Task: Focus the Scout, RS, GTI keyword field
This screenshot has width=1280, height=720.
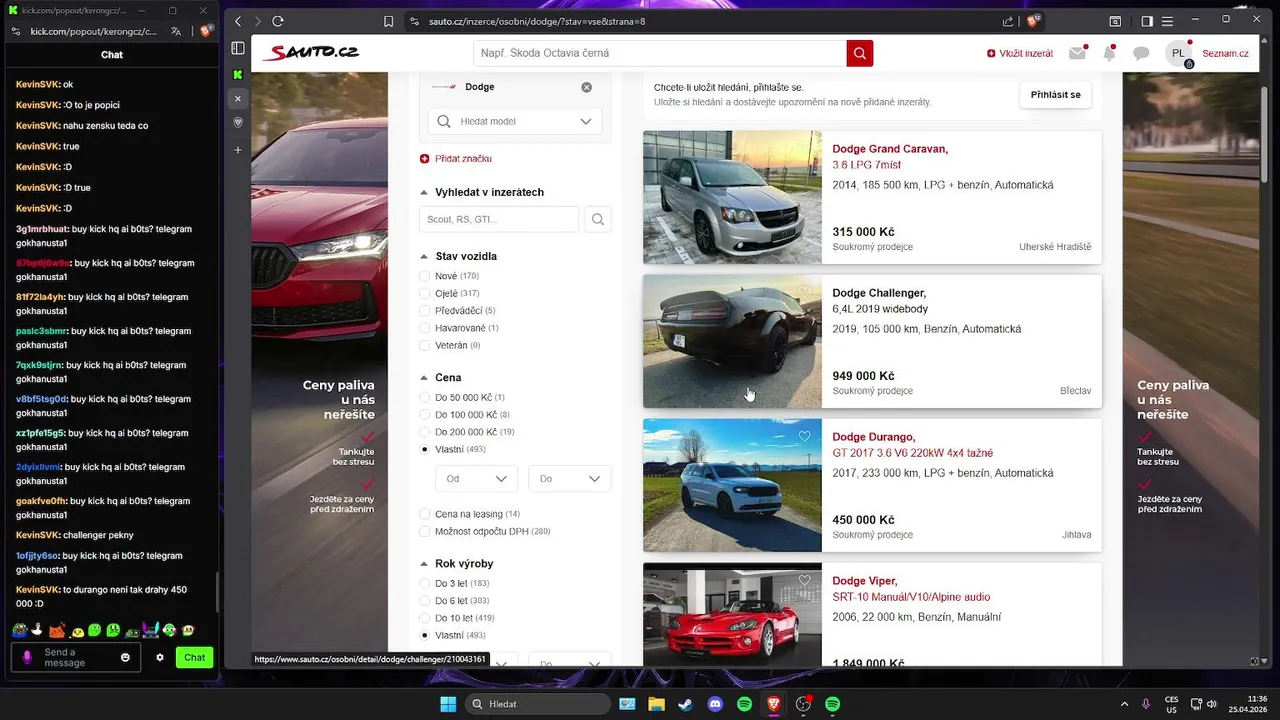Action: pos(499,219)
